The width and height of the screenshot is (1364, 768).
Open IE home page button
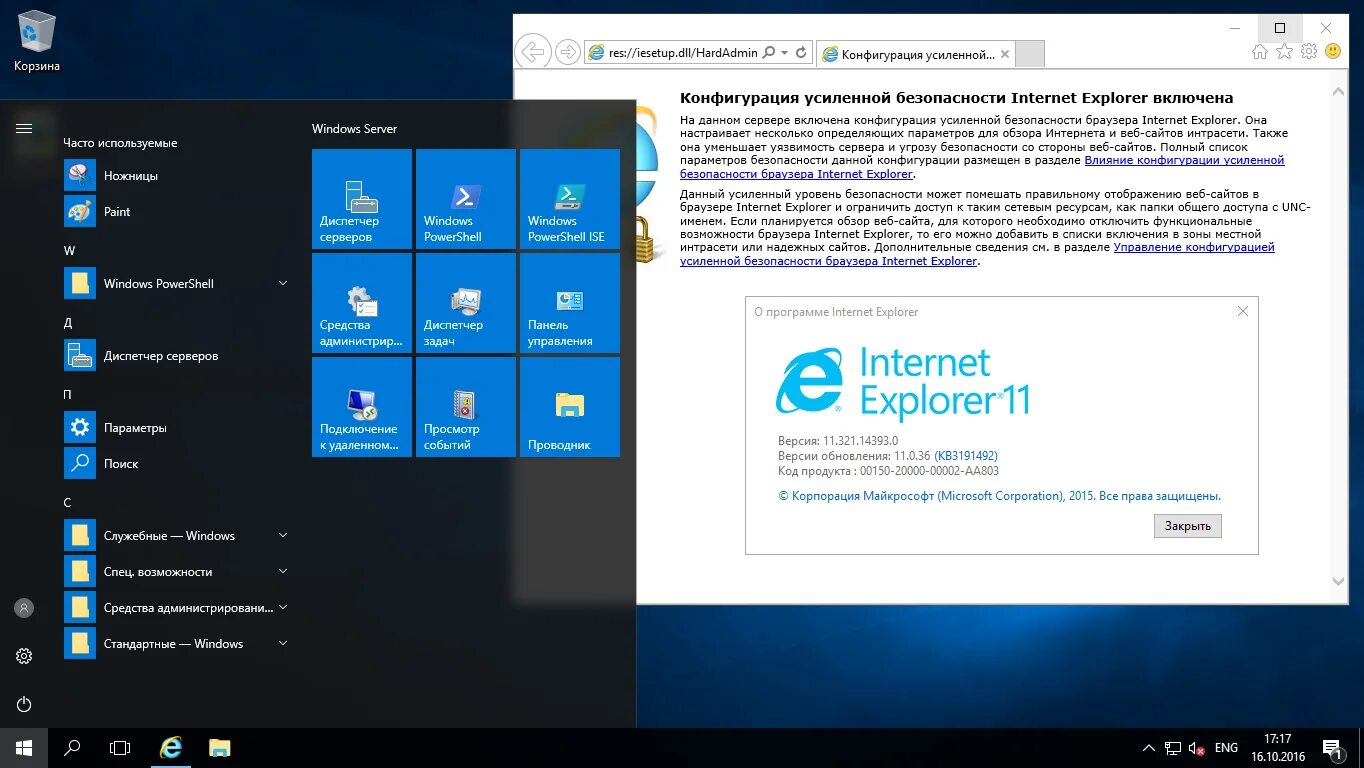[x=1260, y=51]
